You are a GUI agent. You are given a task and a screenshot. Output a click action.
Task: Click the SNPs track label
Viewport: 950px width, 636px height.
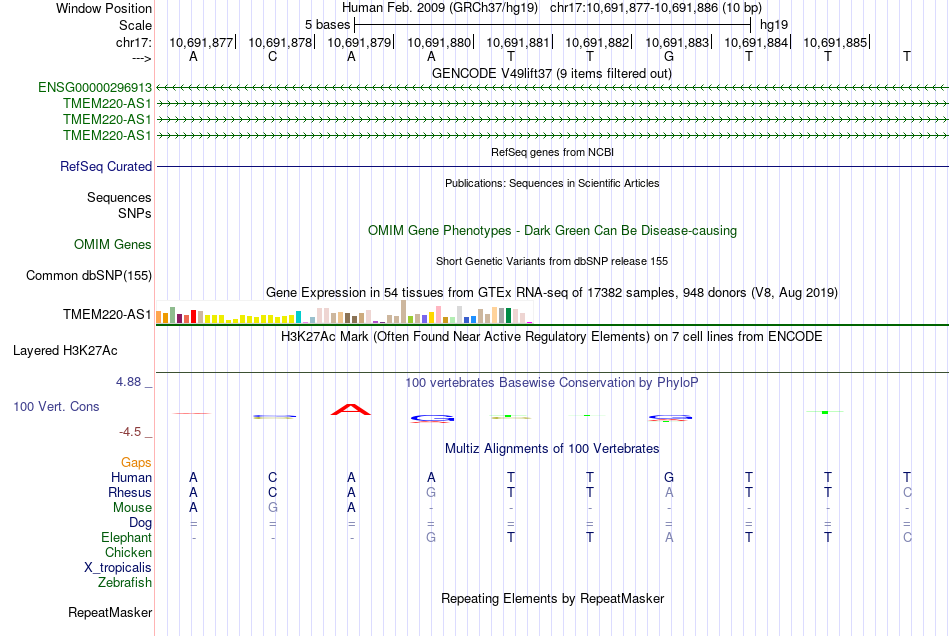(x=135, y=213)
